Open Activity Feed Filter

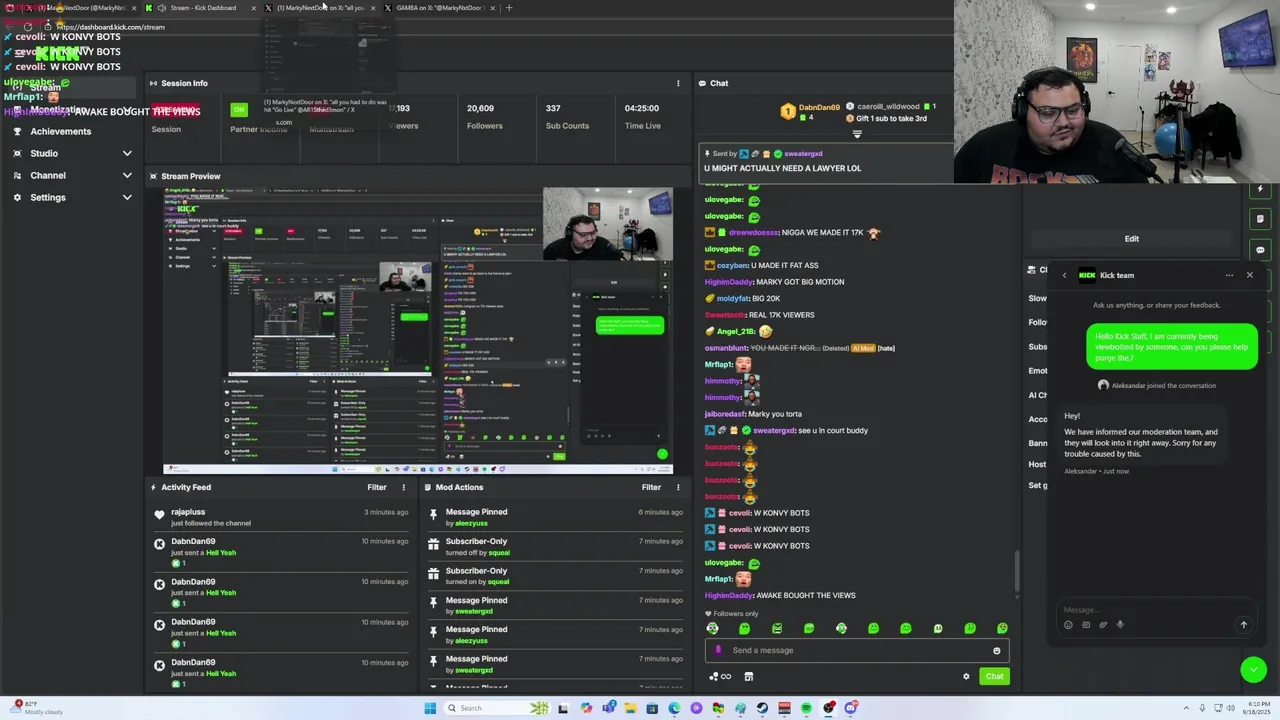point(376,487)
